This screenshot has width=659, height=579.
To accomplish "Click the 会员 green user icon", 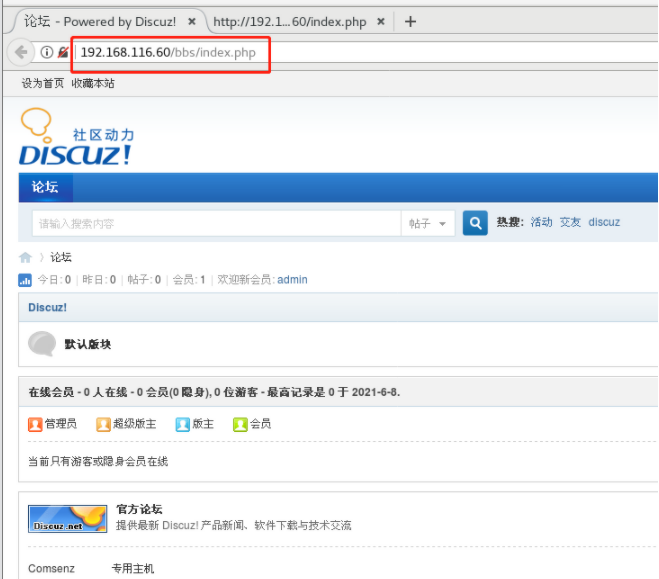I will tap(240, 424).
